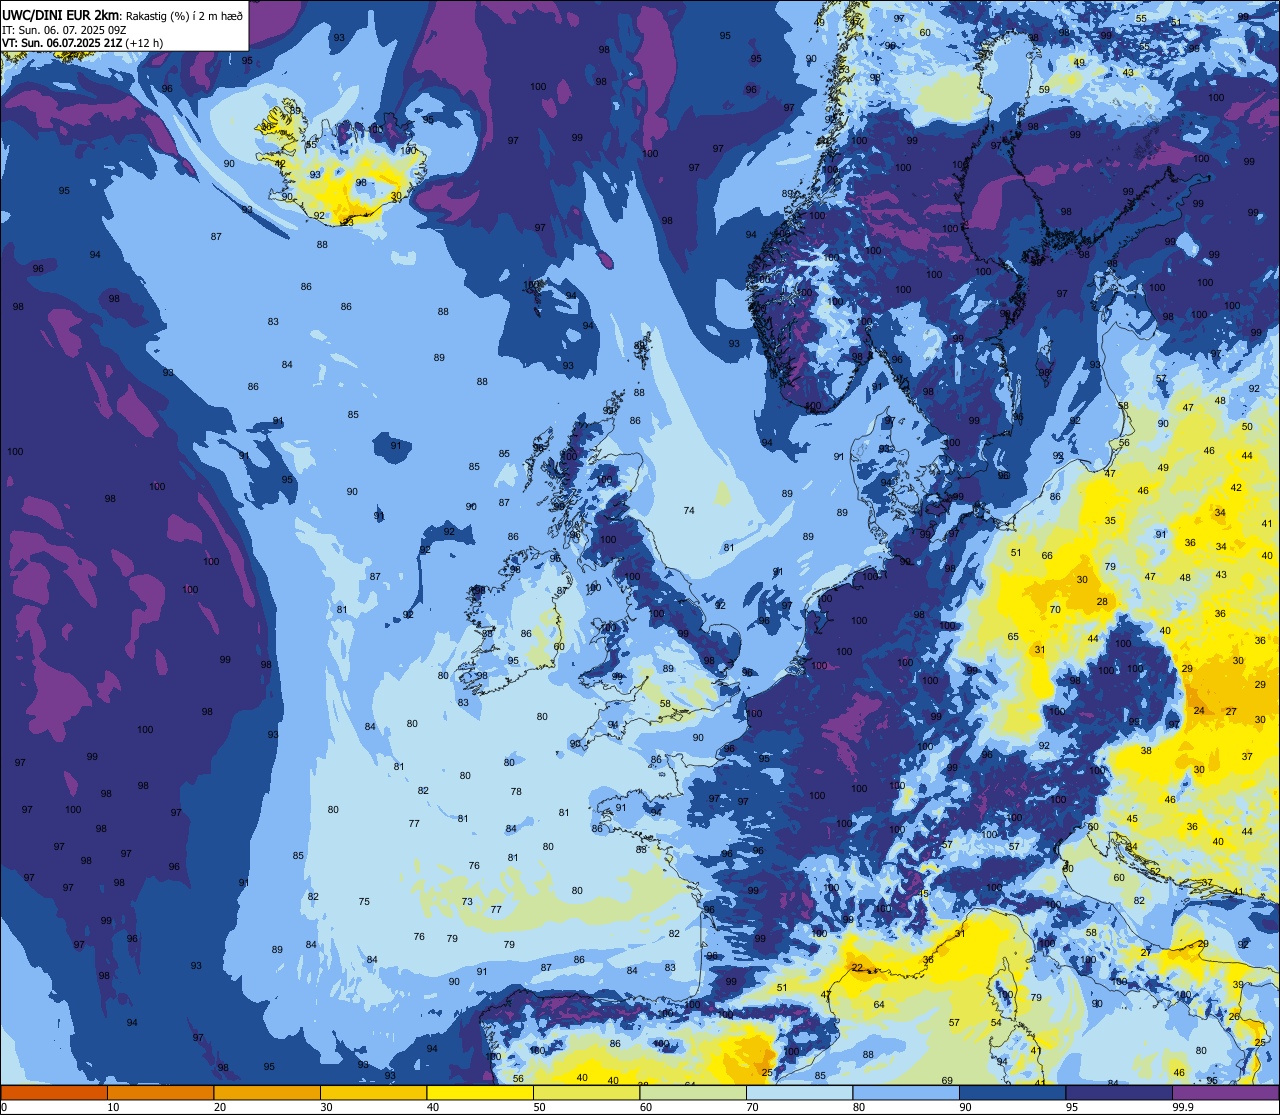Click the '10' legend label
Image resolution: width=1280 pixels, height=1115 pixels.
(113, 1107)
